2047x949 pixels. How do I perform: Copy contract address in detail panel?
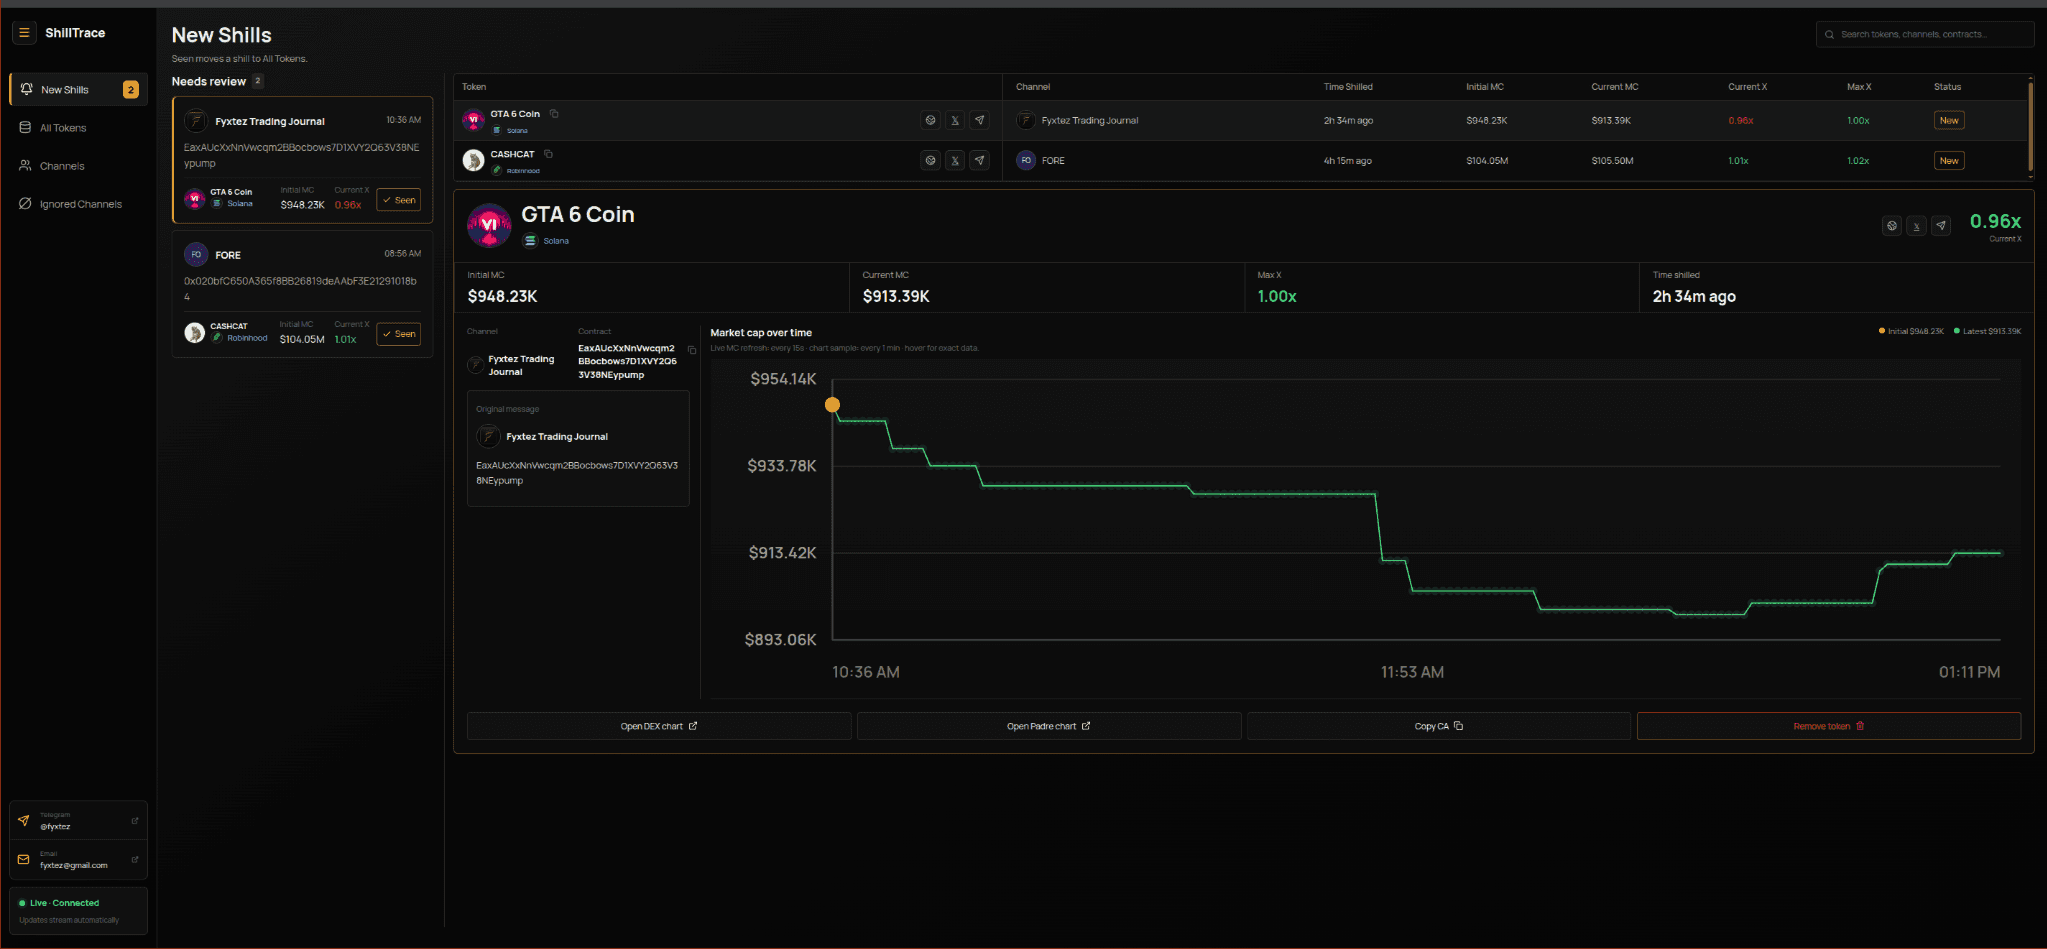pyautogui.click(x=691, y=350)
